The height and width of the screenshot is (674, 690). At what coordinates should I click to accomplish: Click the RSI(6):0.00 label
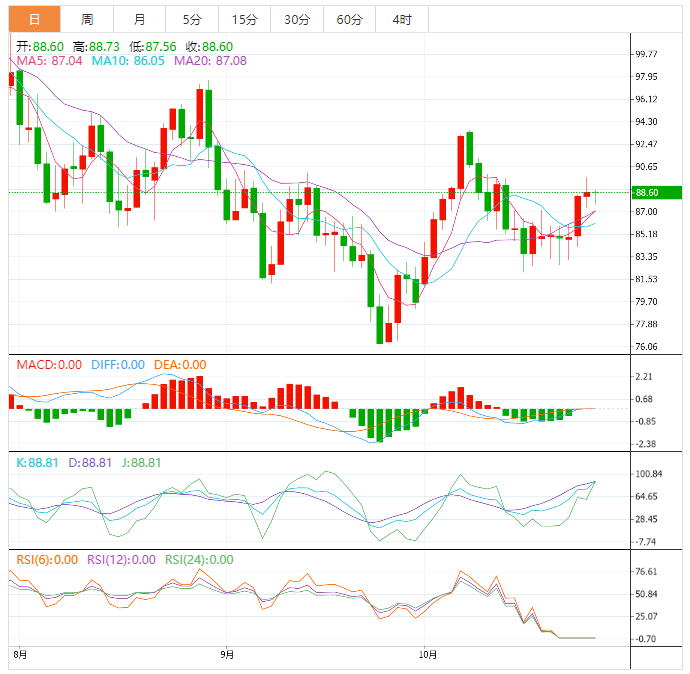coord(47,560)
